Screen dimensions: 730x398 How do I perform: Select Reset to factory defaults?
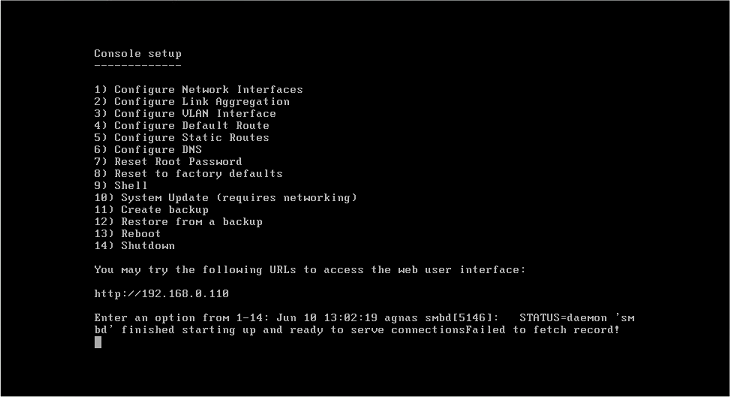(188, 174)
